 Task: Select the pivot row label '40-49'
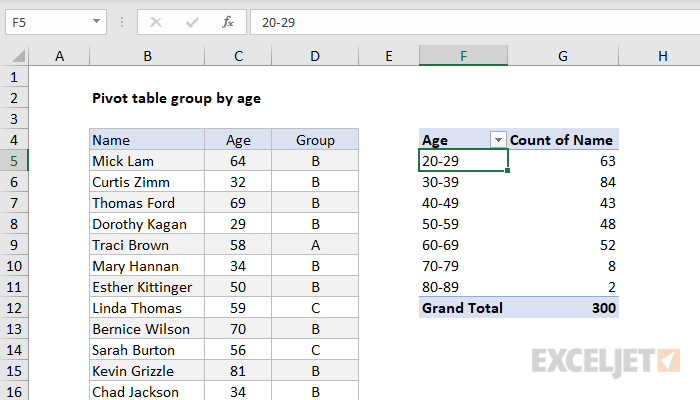point(463,203)
